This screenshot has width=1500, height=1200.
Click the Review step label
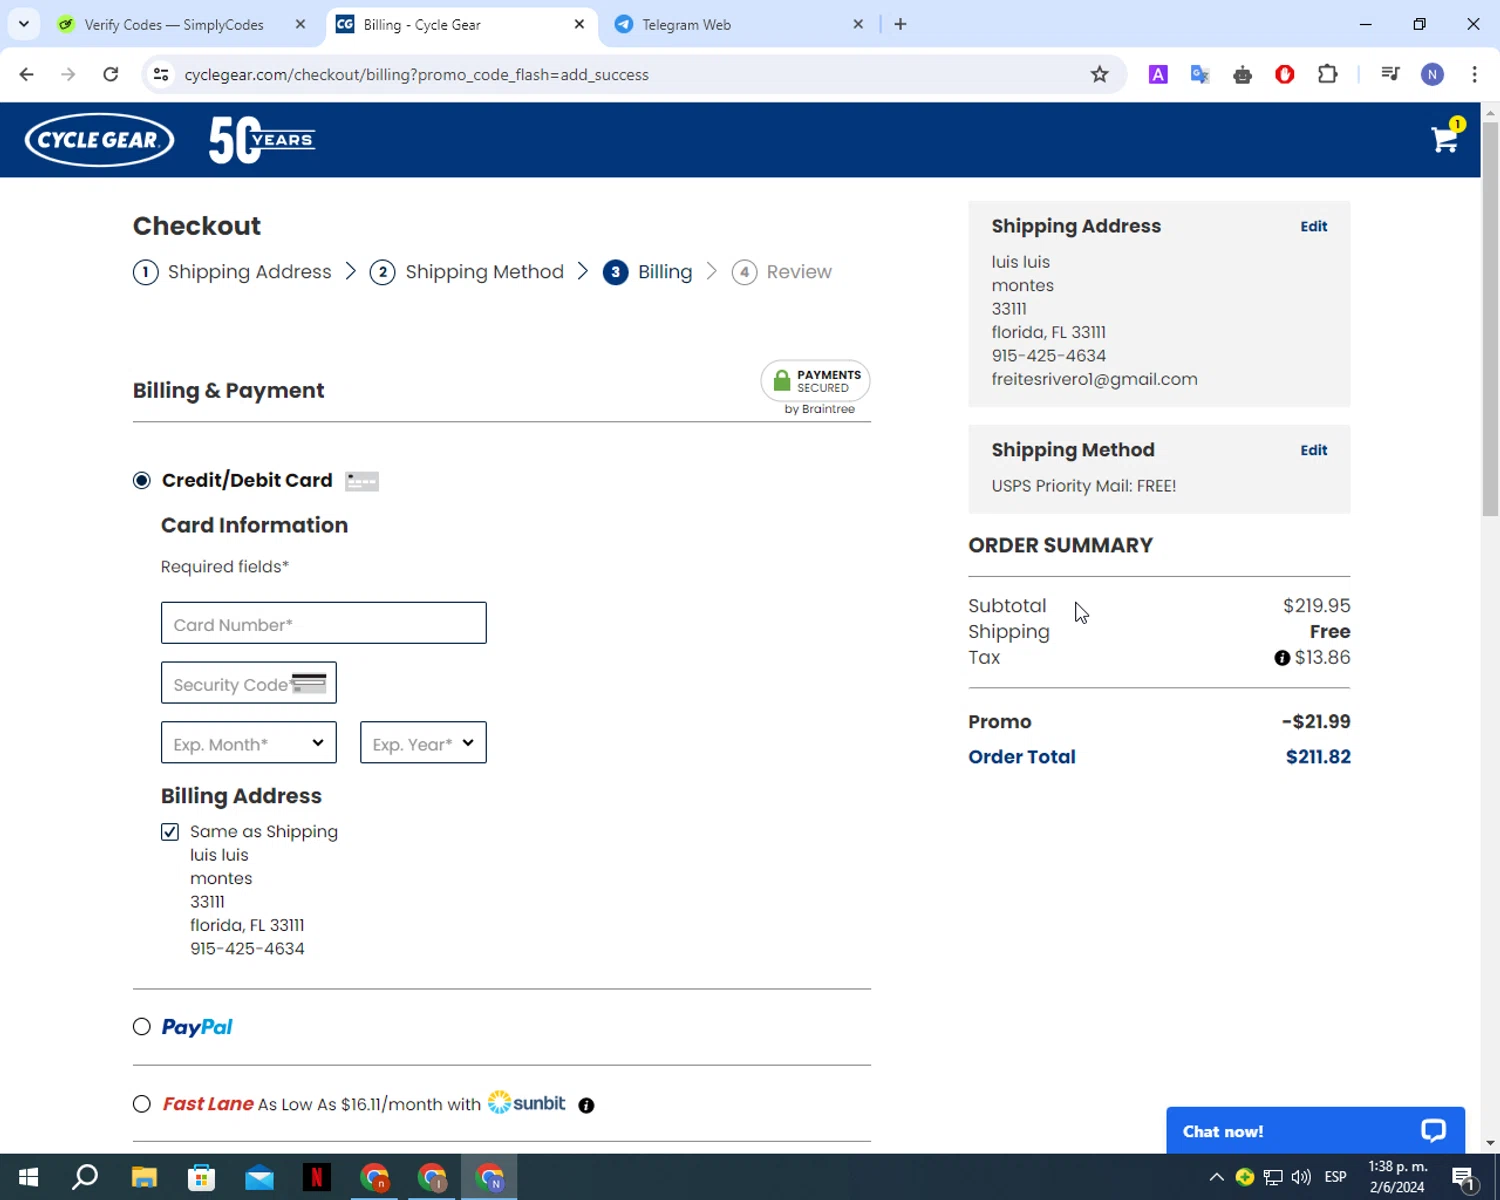point(799,272)
